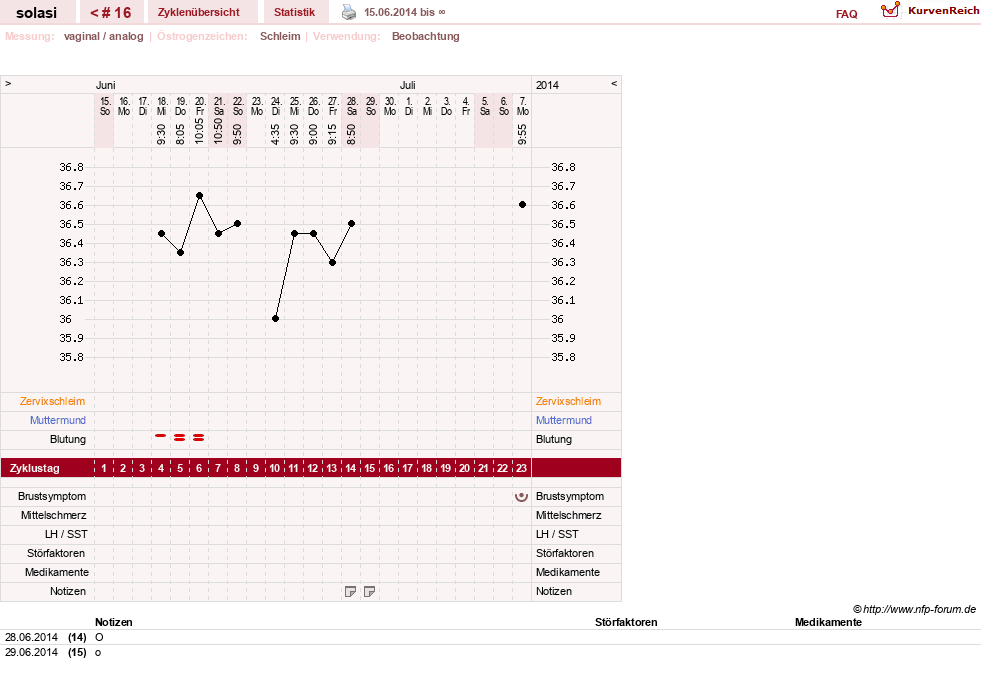Screen dimensions: 981x681
Task: Select the 36.6 temperature point on day 23
Action: [522, 205]
